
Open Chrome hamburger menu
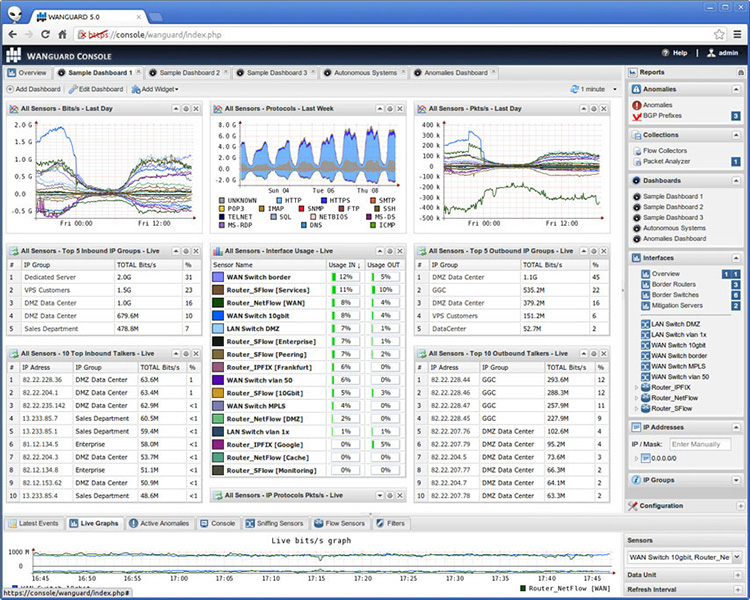click(x=738, y=34)
